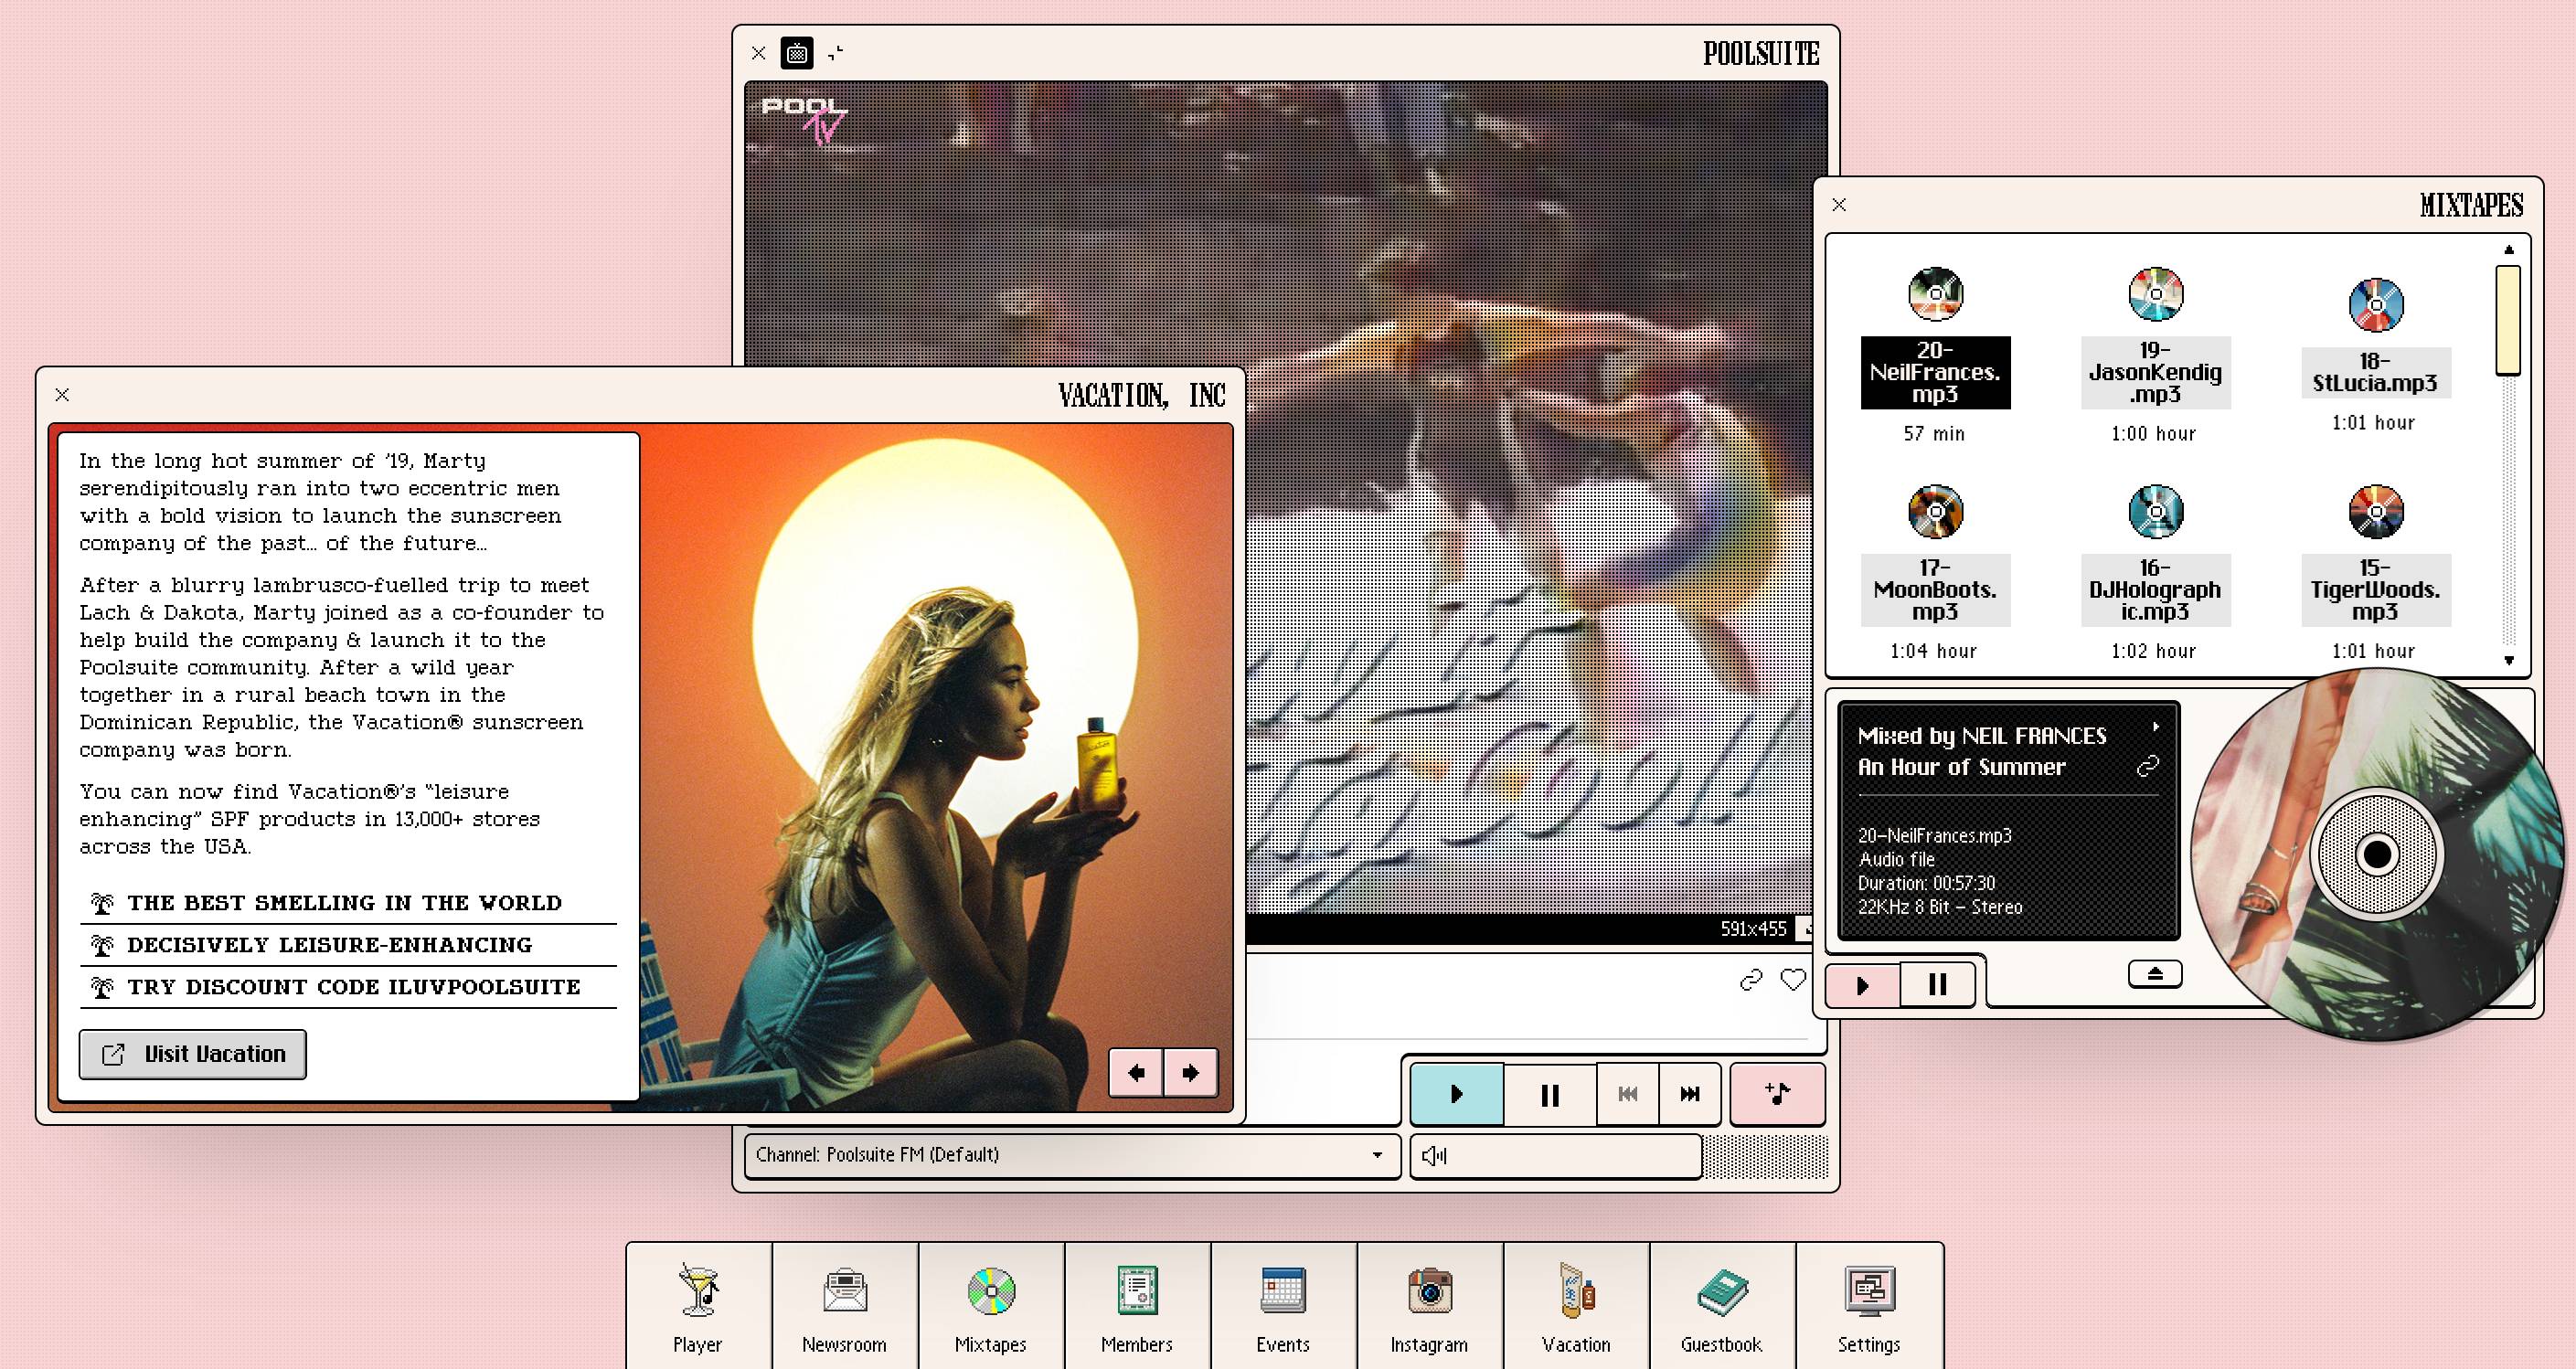
Task: Open the Player dock icon
Action: pyautogui.click(x=698, y=1307)
